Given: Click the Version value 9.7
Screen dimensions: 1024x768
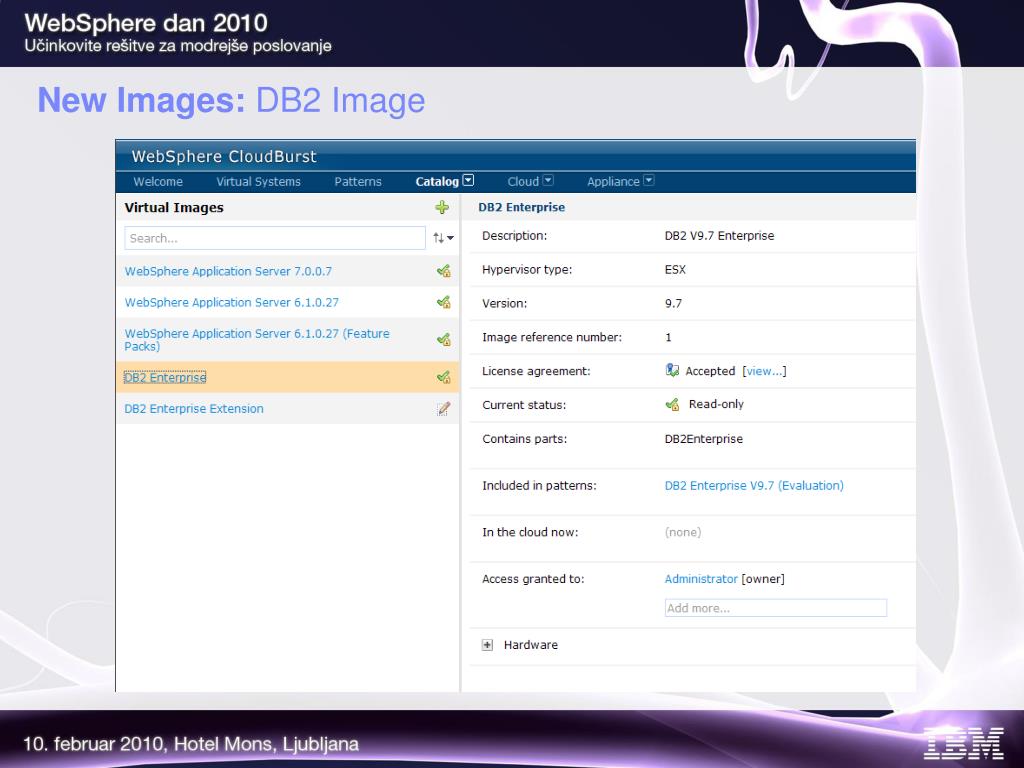Looking at the screenshot, I should click(x=673, y=304).
